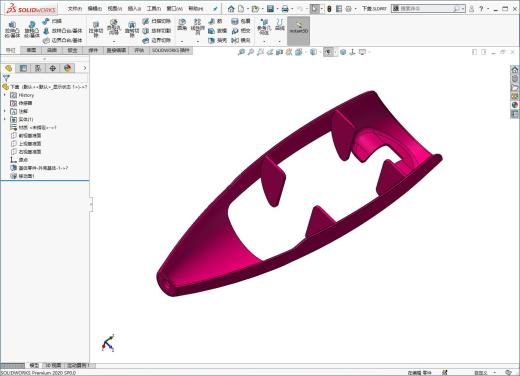Click the tree filter funnel icon
The image size is (520, 376).
pyautogui.click(x=6, y=78)
